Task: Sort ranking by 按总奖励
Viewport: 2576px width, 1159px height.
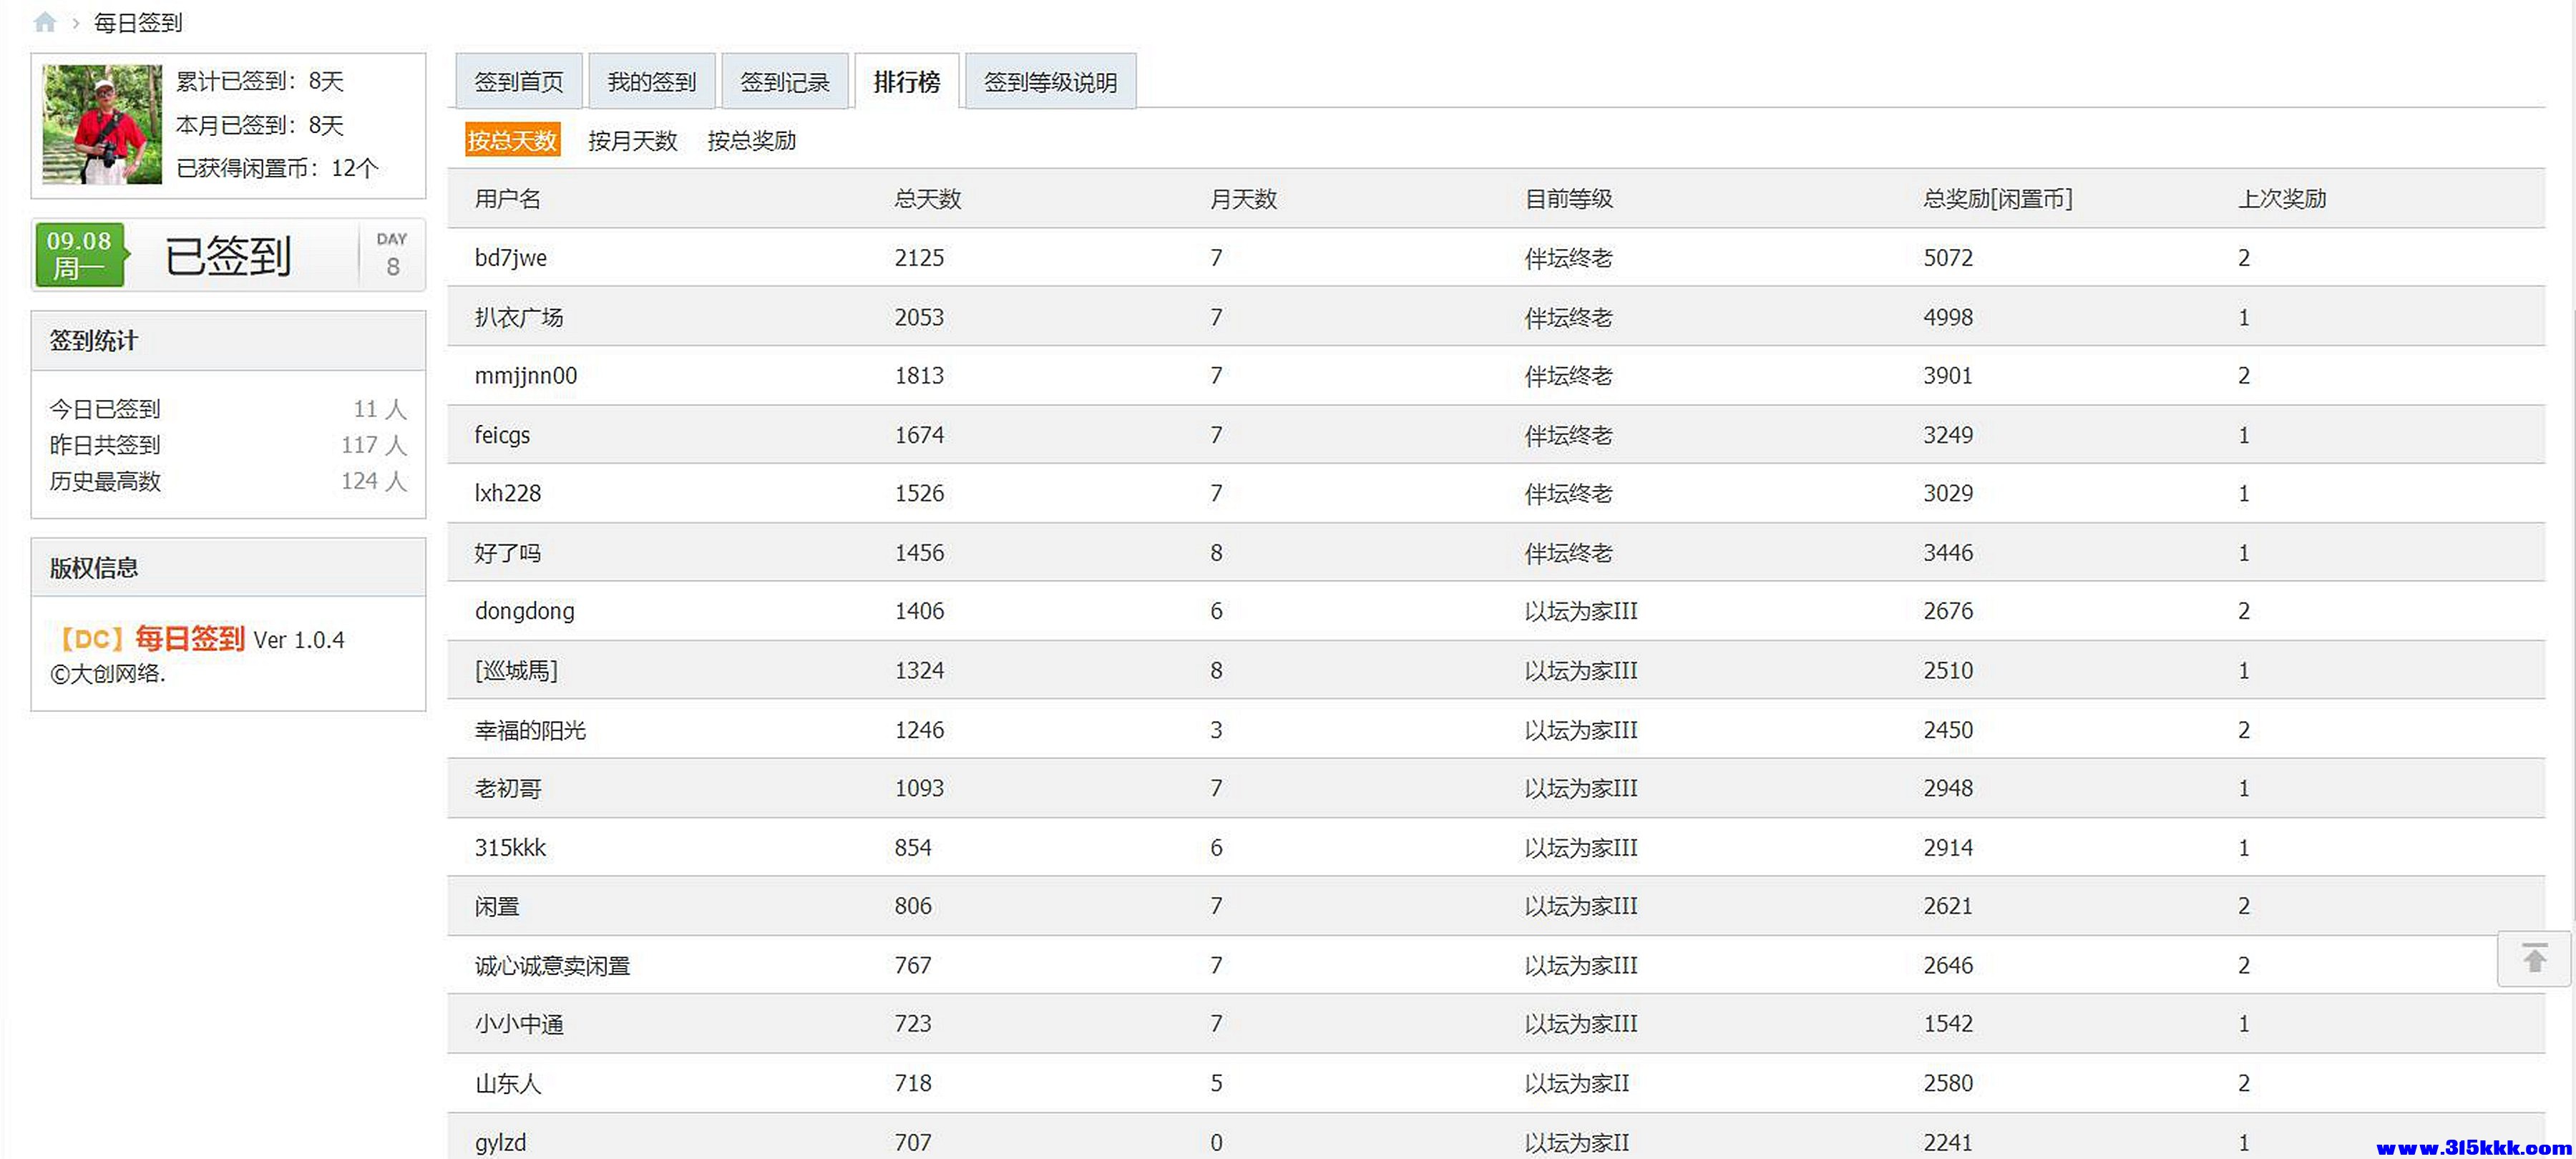Action: pyautogui.click(x=751, y=140)
